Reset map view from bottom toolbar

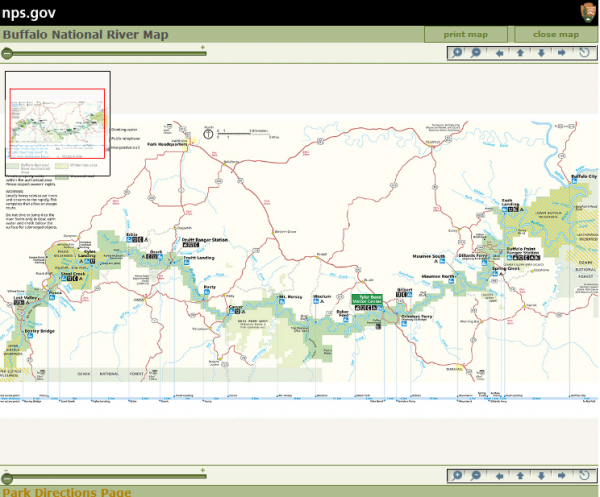point(584,475)
